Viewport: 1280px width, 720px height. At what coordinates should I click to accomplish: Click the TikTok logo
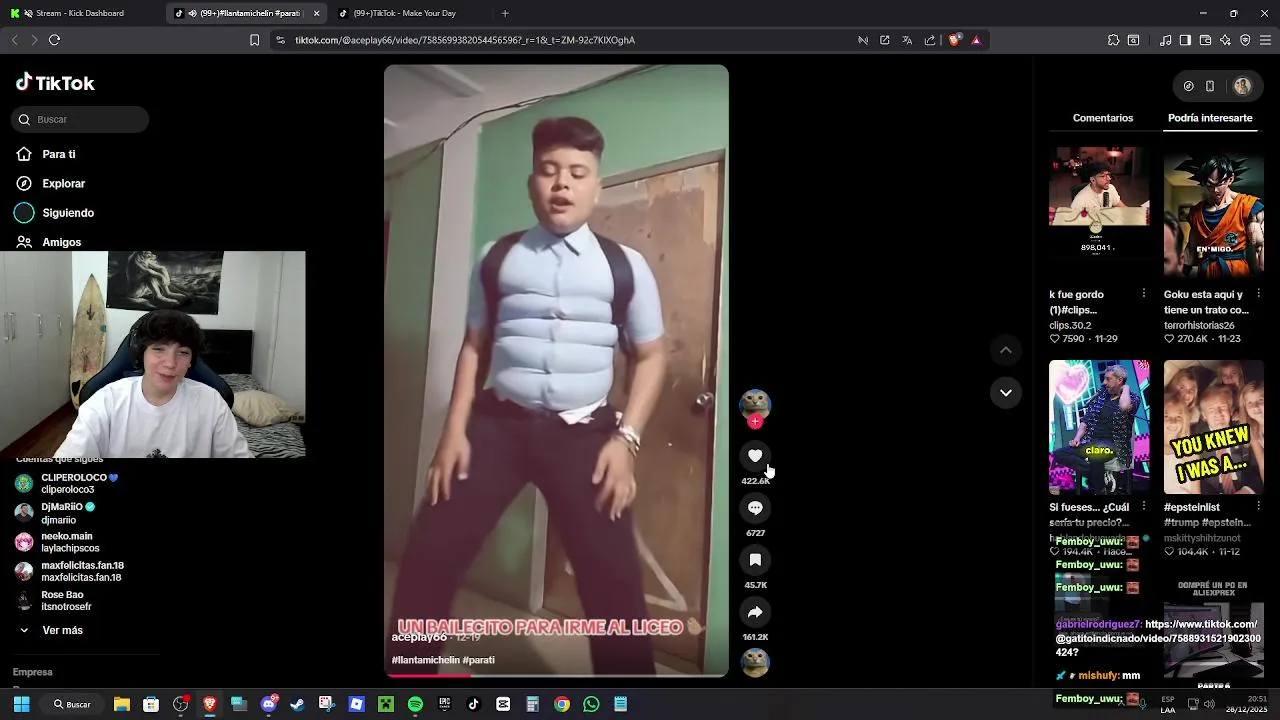tap(55, 83)
